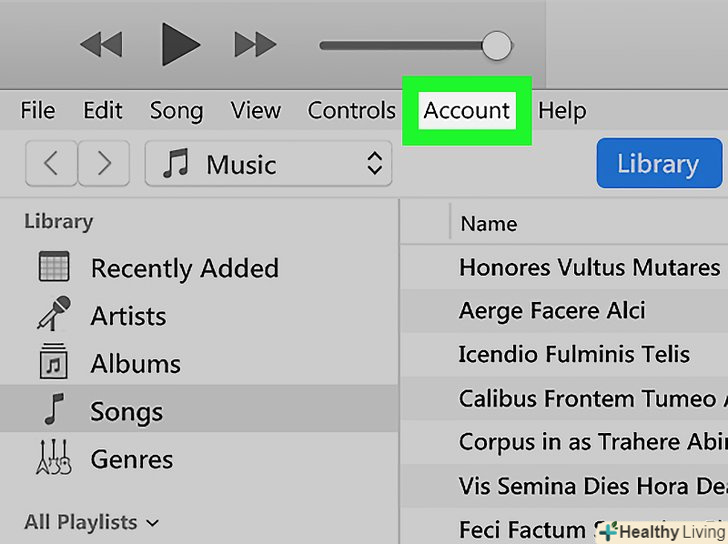Select the Songs note icon

pos(54,411)
